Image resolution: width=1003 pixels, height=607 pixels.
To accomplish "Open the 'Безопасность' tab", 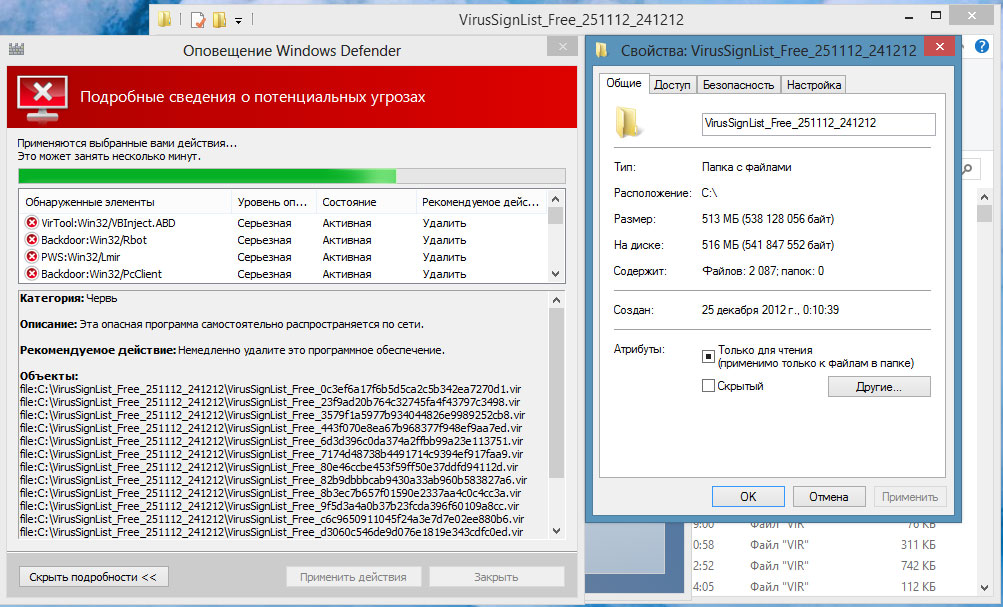I will [738, 84].
